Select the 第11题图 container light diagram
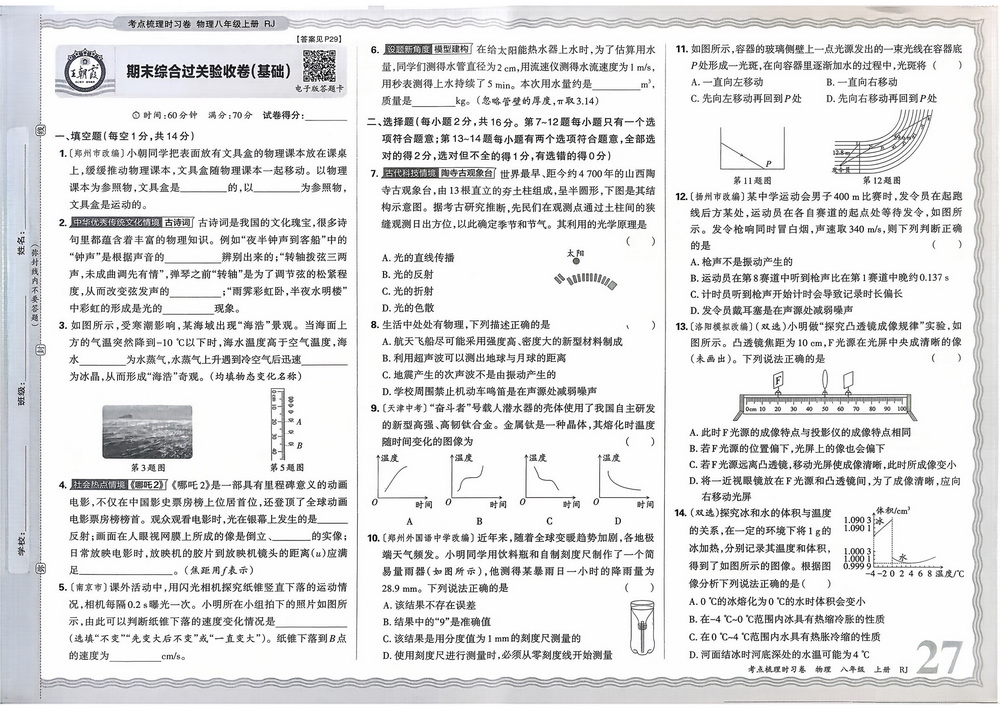 click(739, 145)
